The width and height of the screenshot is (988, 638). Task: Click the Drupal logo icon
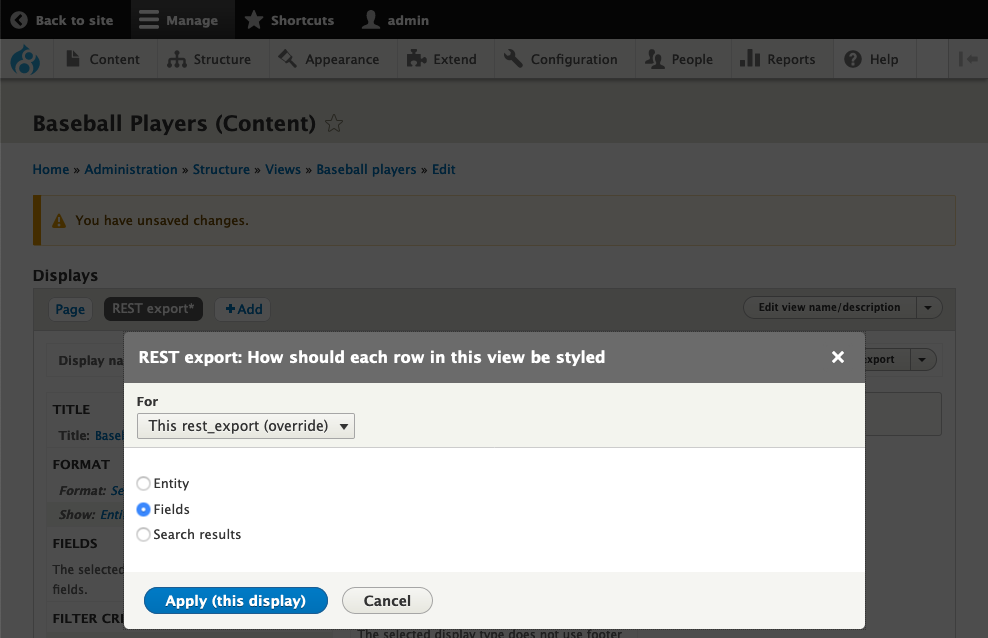[x=25, y=60]
